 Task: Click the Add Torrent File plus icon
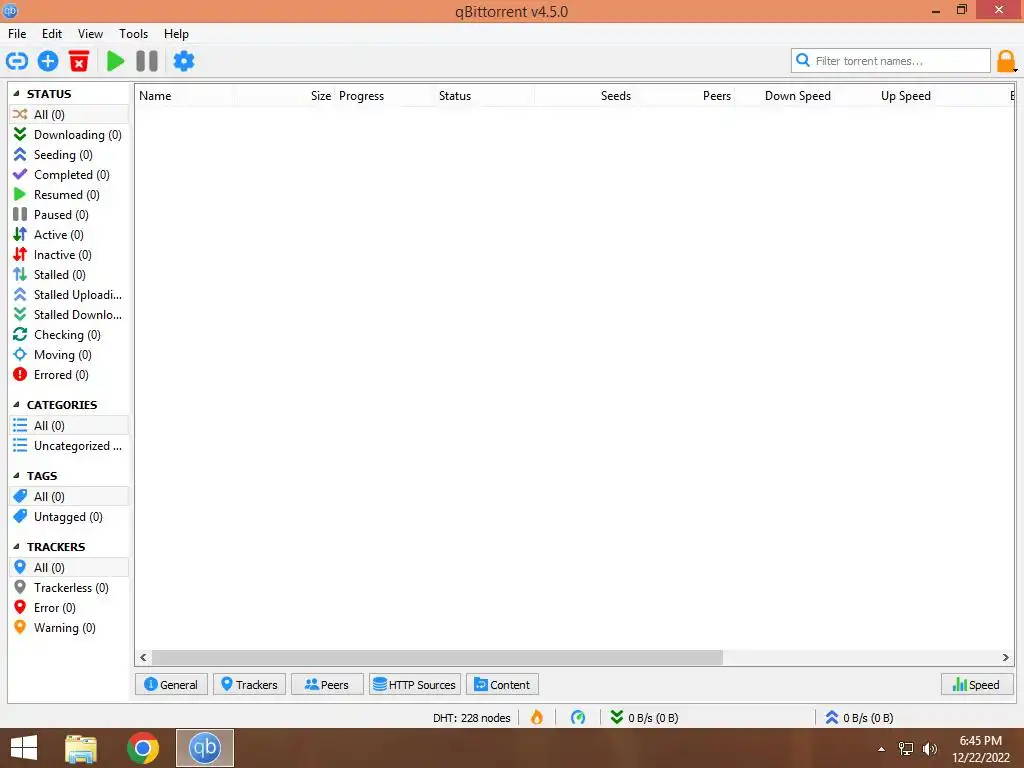click(x=48, y=61)
